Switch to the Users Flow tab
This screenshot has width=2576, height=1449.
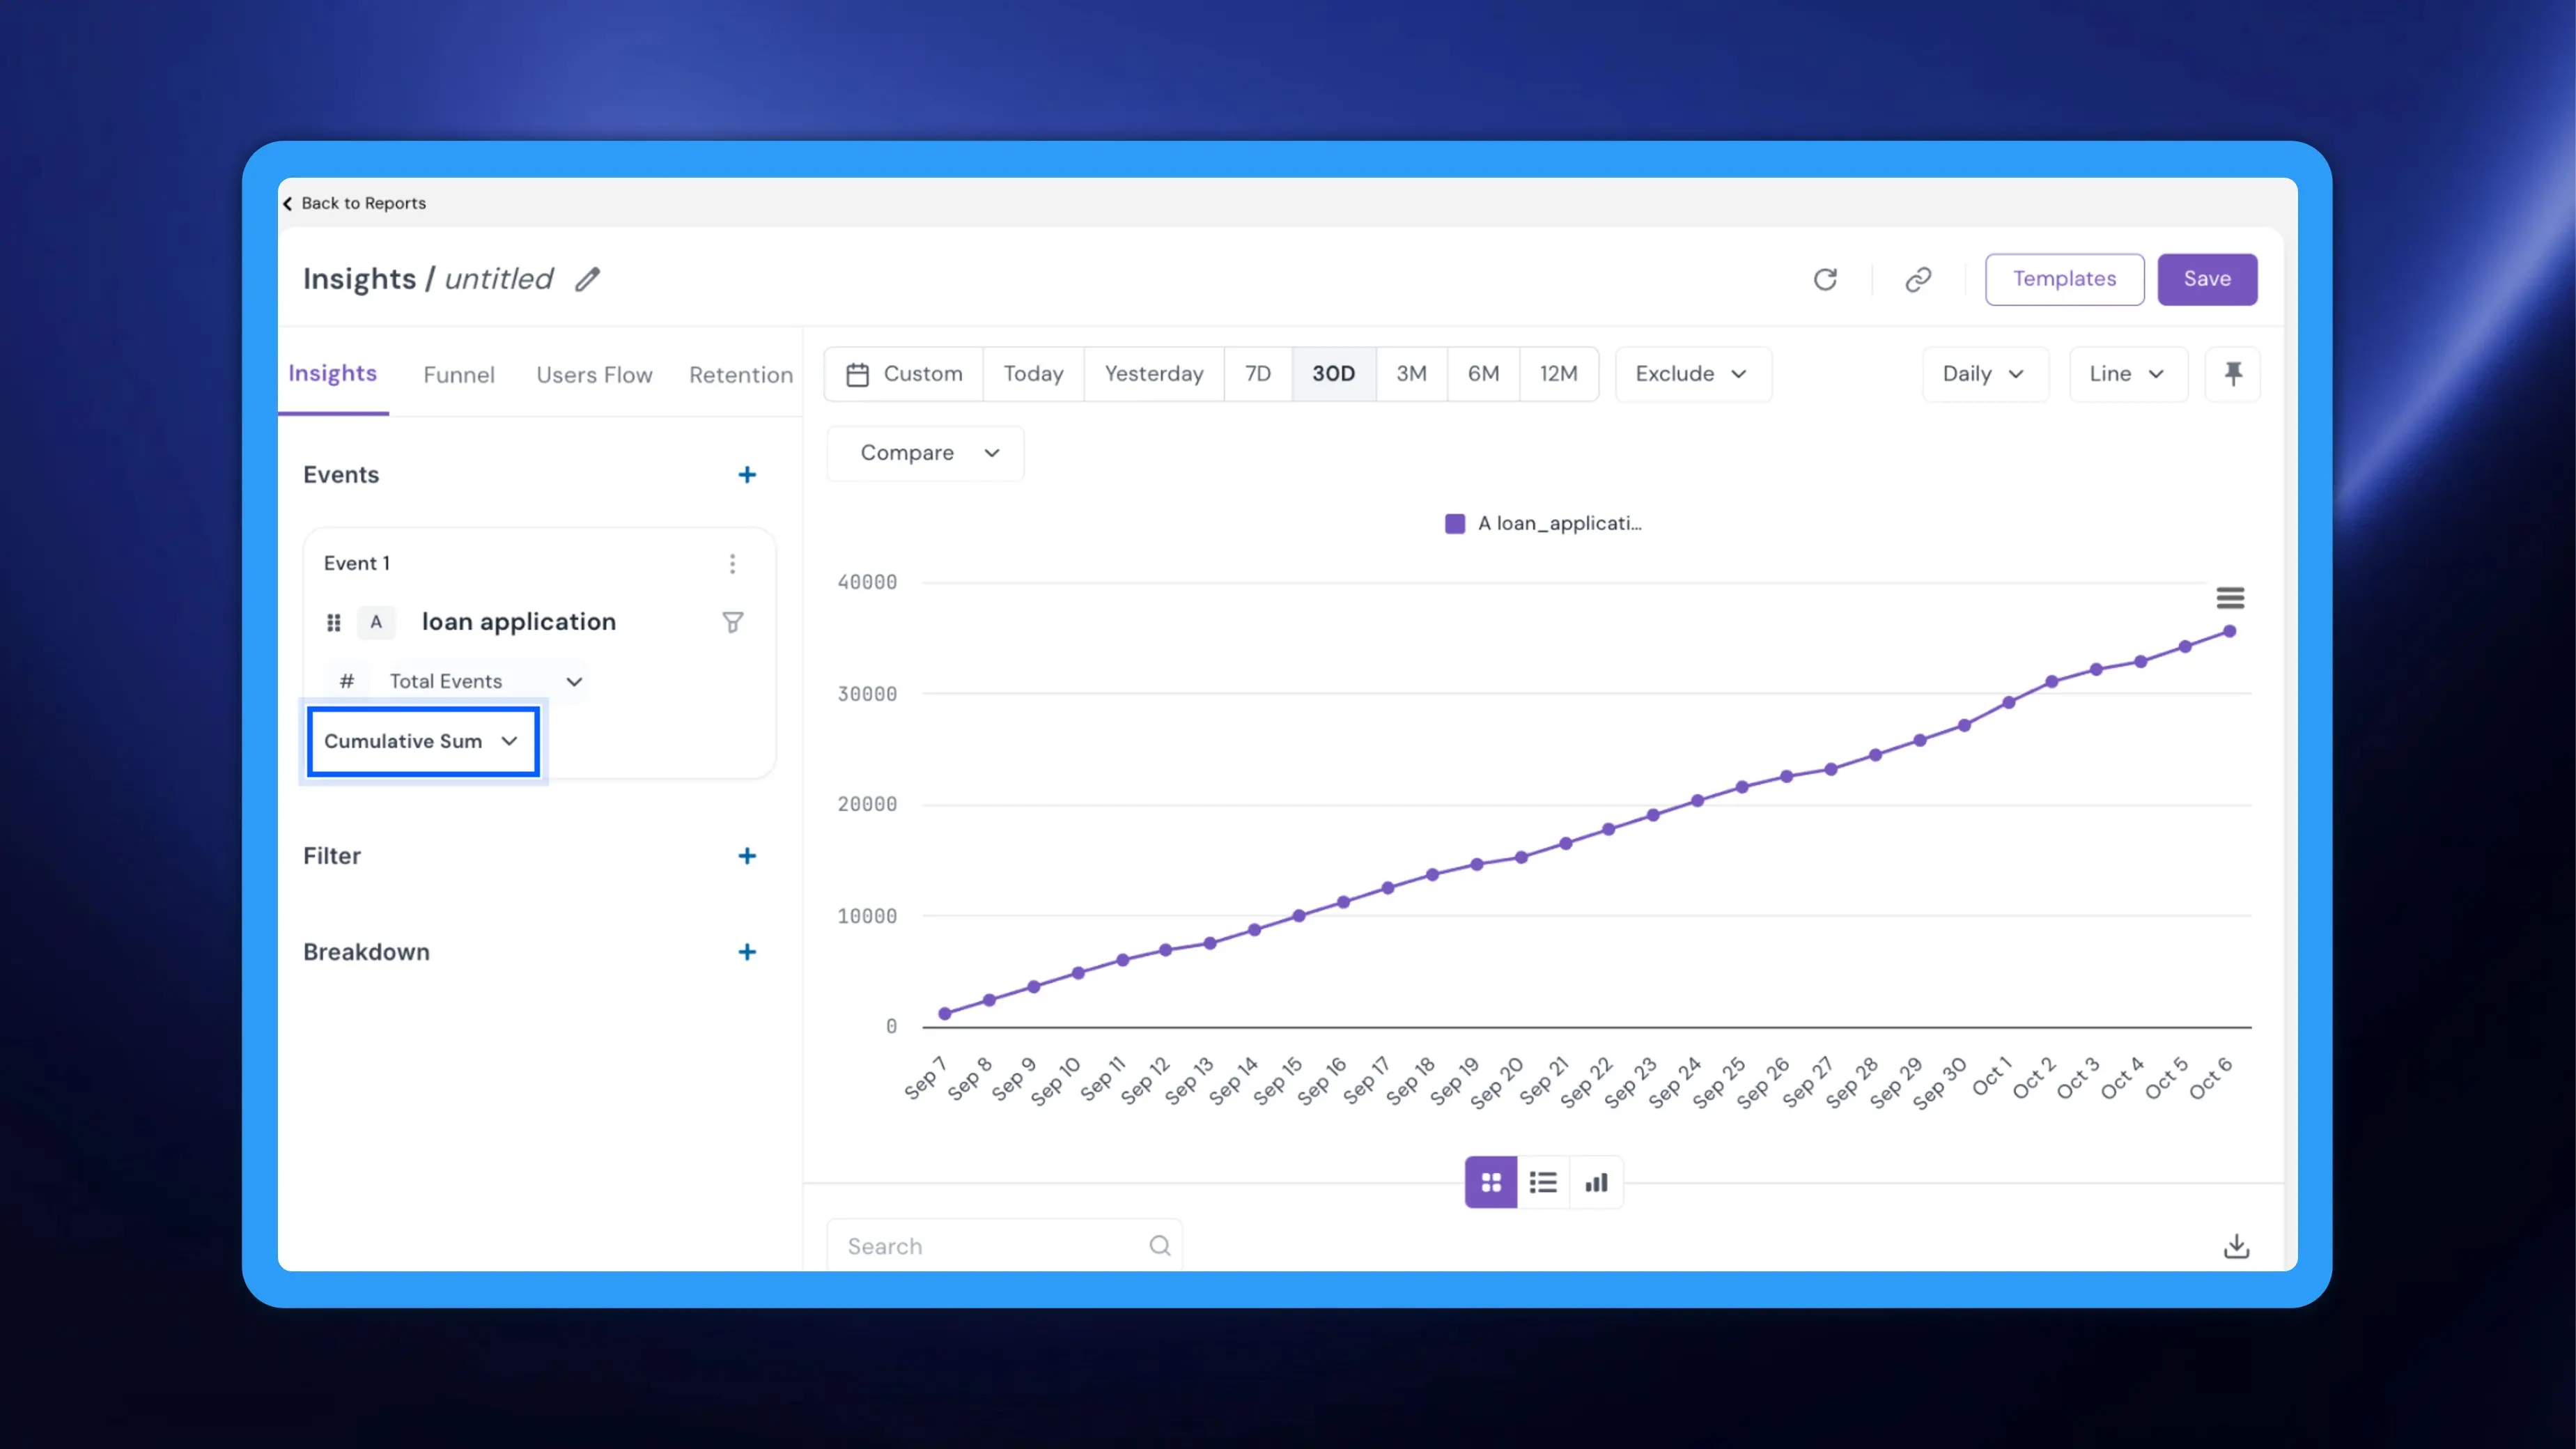(x=594, y=375)
